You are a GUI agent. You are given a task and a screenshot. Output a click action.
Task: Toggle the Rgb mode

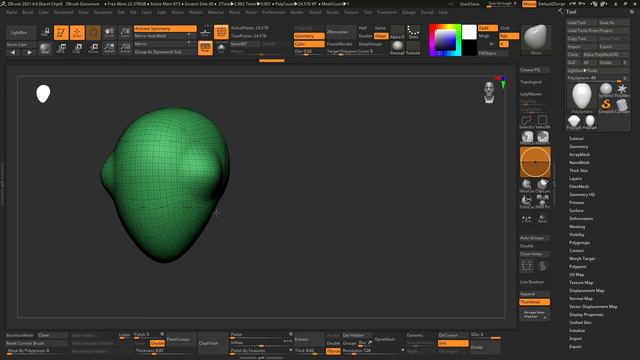(509, 36)
